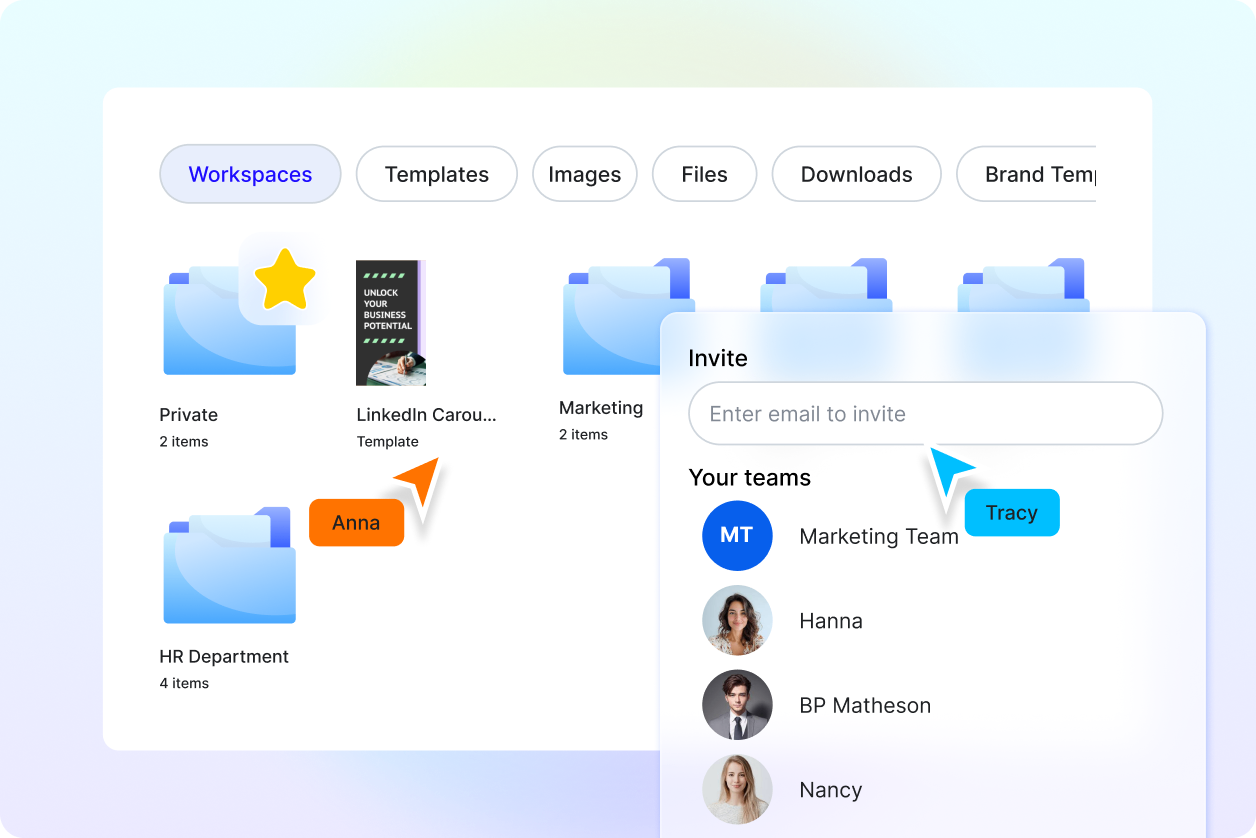This screenshot has width=1256, height=838.
Task: Click the yellow star favorite badge
Action: tap(285, 278)
